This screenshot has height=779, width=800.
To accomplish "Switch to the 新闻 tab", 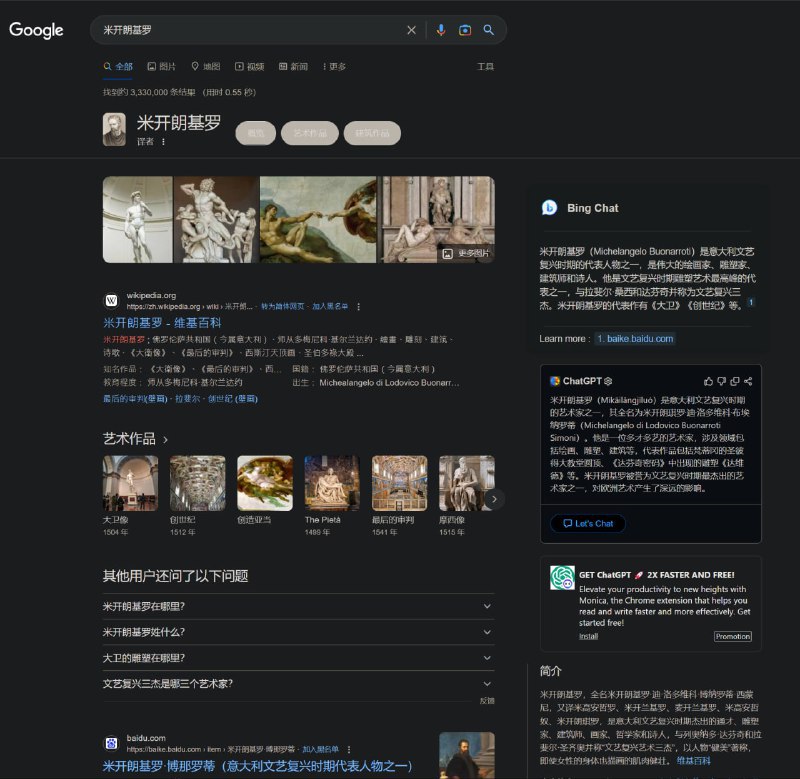I will (x=293, y=67).
